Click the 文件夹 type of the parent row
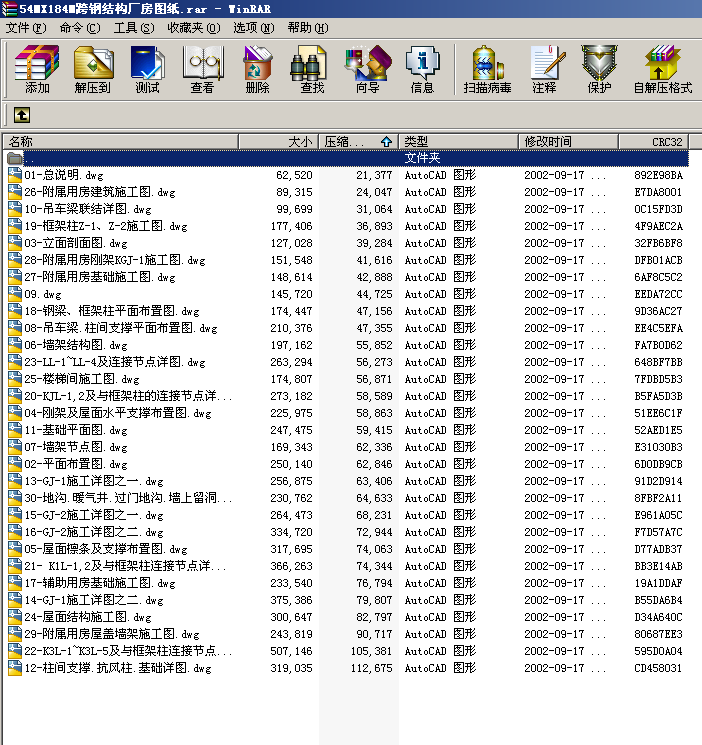Viewport: 702px width, 745px height. pyautogui.click(x=422, y=158)
